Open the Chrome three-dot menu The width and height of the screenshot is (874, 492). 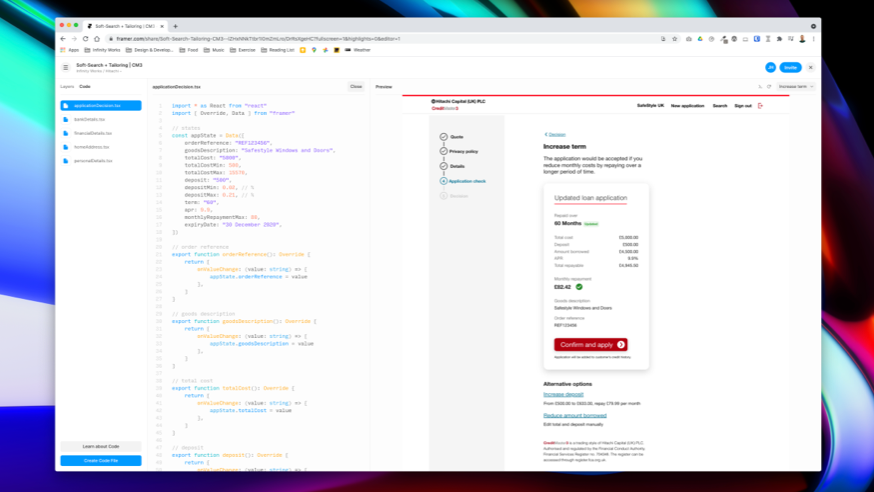coord(813,39)
